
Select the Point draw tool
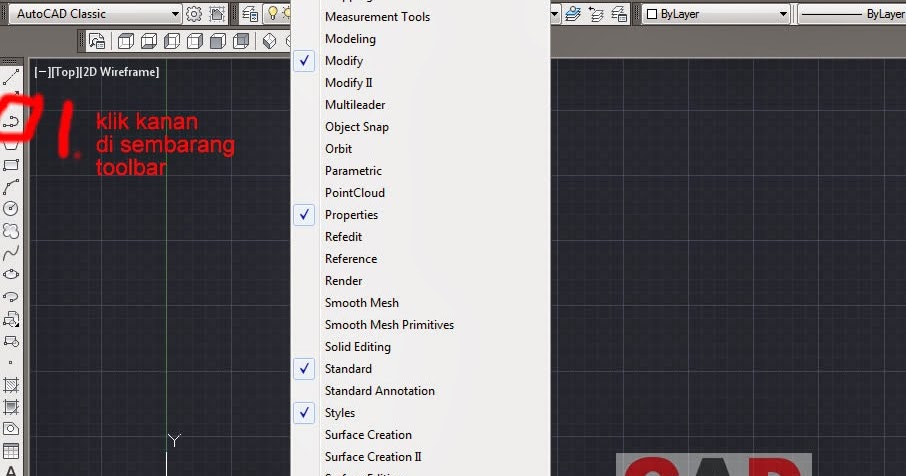(x=11, y=363)
